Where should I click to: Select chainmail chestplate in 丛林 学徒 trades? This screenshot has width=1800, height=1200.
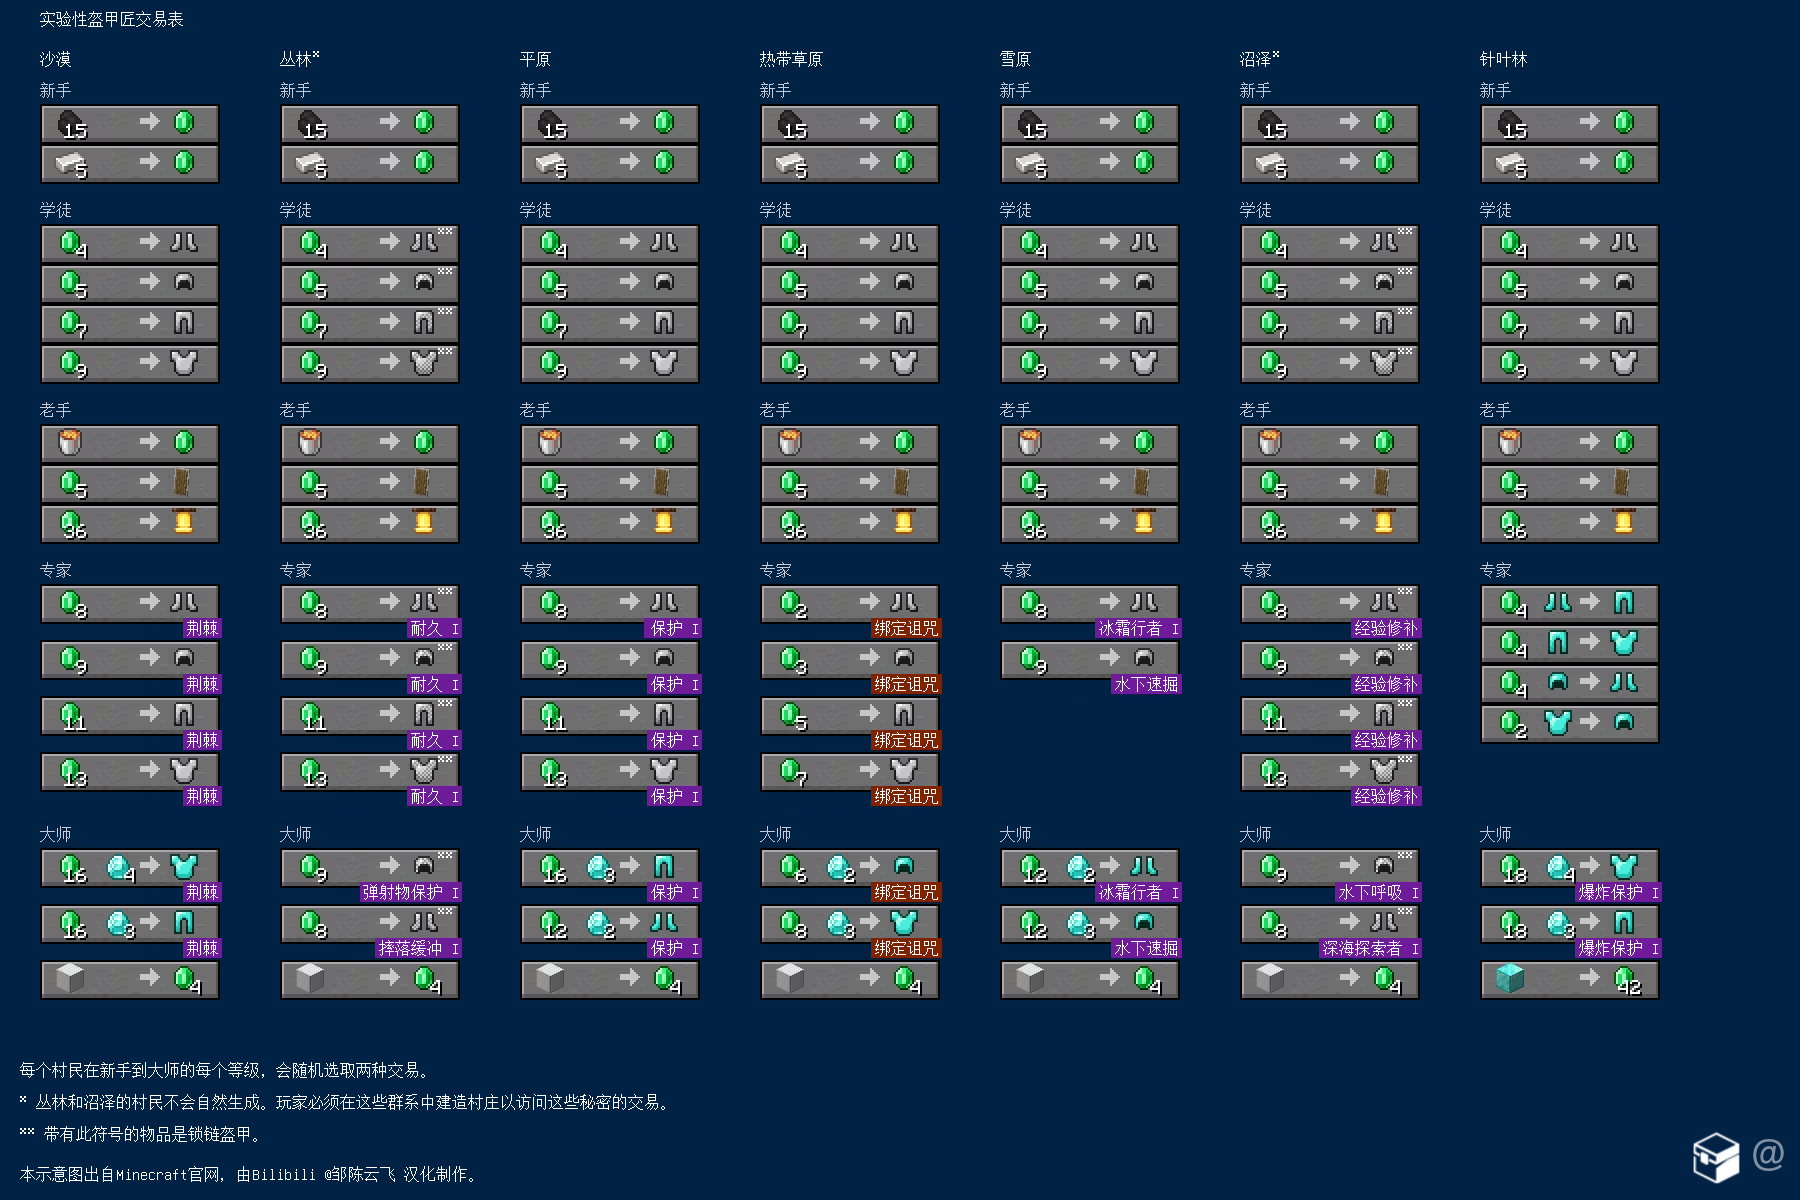424,362
